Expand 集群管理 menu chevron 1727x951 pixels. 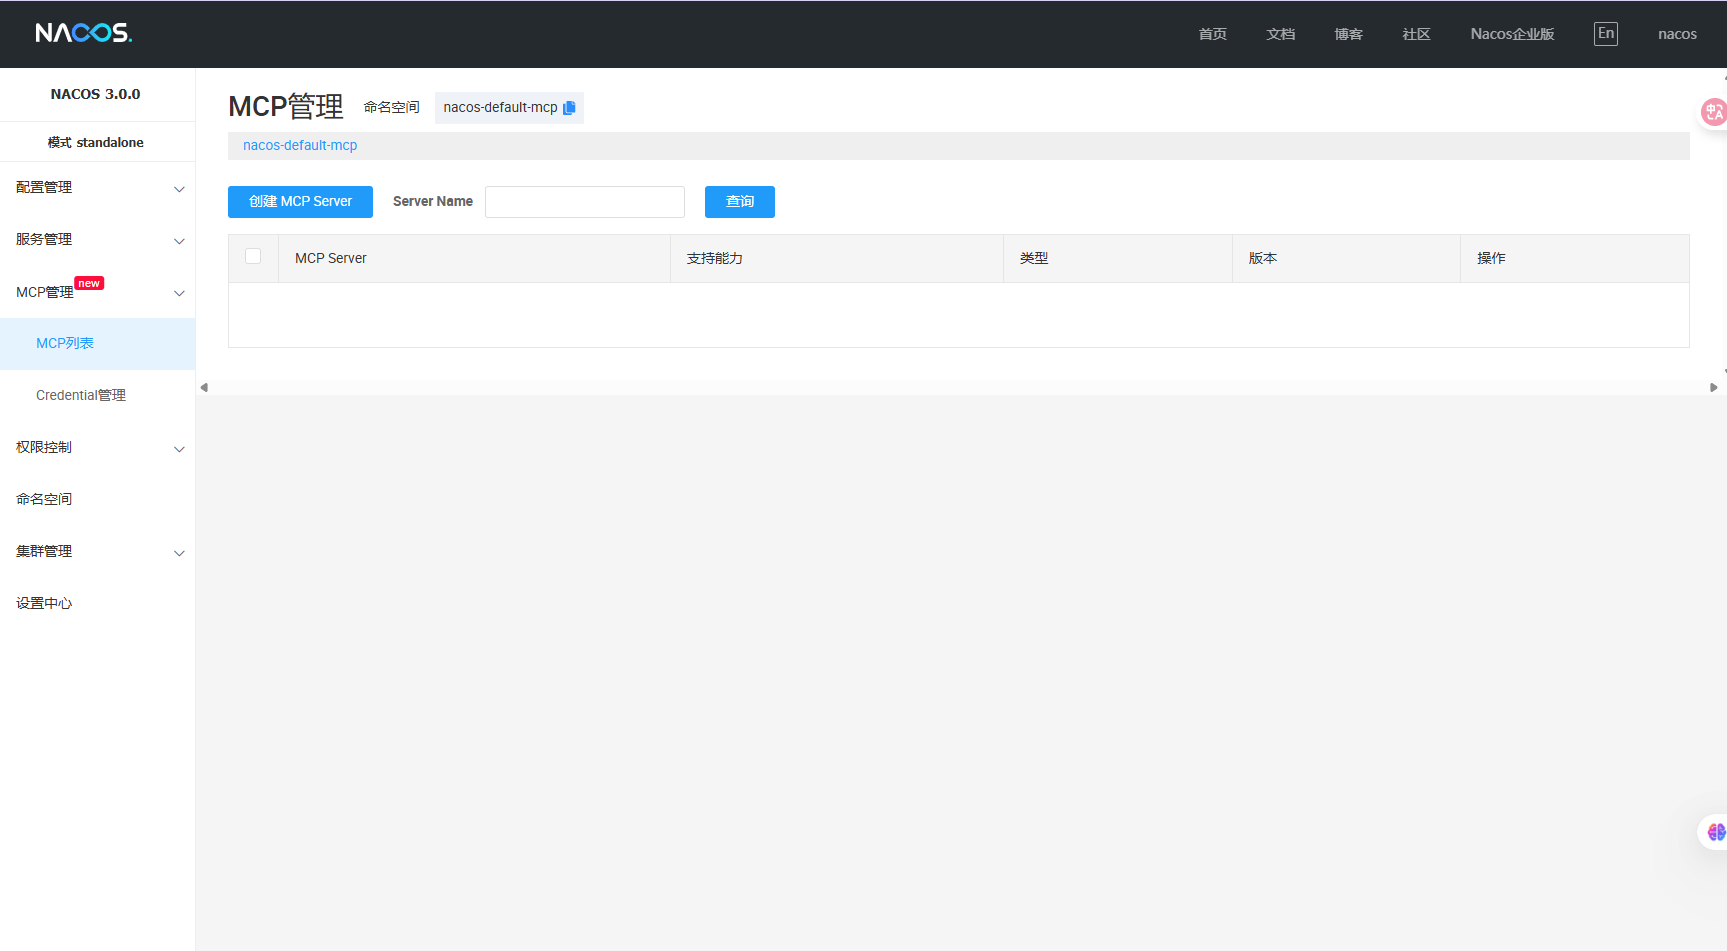pos(179,553)
